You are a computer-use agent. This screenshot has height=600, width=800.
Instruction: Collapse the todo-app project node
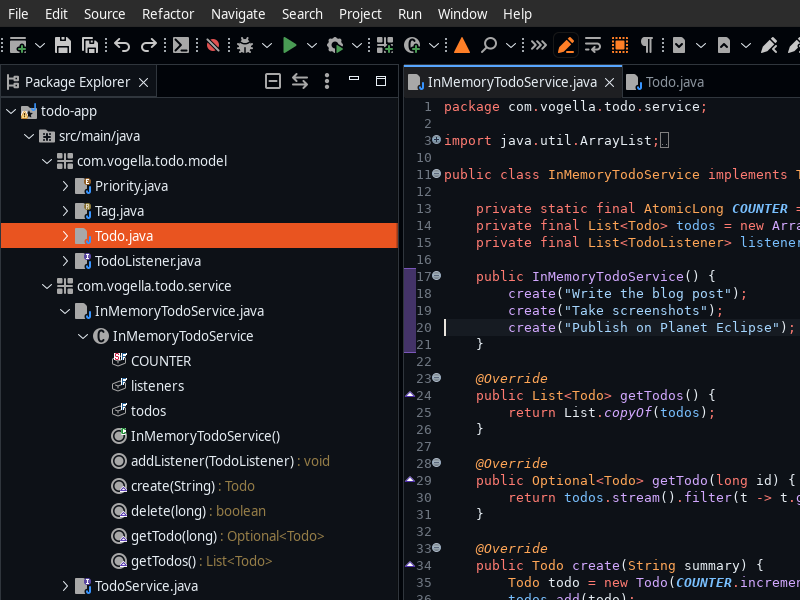pyautogui.click(x=11, y=111)
